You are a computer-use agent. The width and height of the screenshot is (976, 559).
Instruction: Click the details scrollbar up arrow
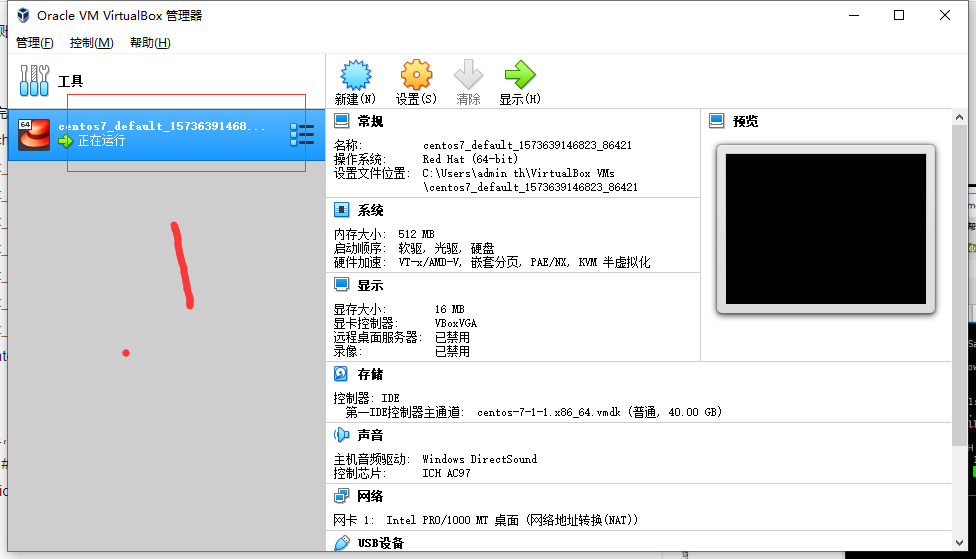click(x=959, y=117)
